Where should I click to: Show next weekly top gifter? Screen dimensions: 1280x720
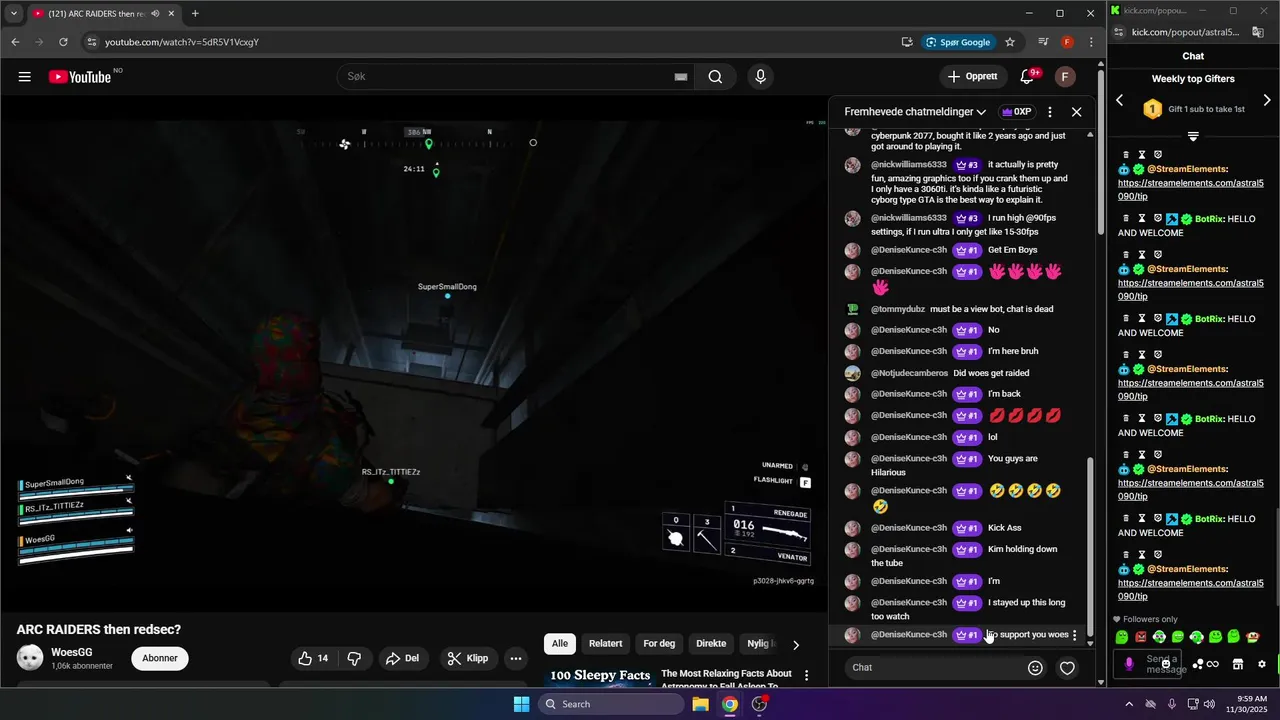(1267, 100)
